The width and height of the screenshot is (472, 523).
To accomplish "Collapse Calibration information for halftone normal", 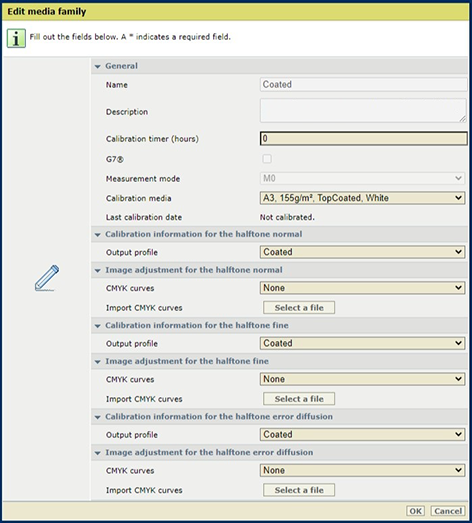I will [x=97, y=234].
